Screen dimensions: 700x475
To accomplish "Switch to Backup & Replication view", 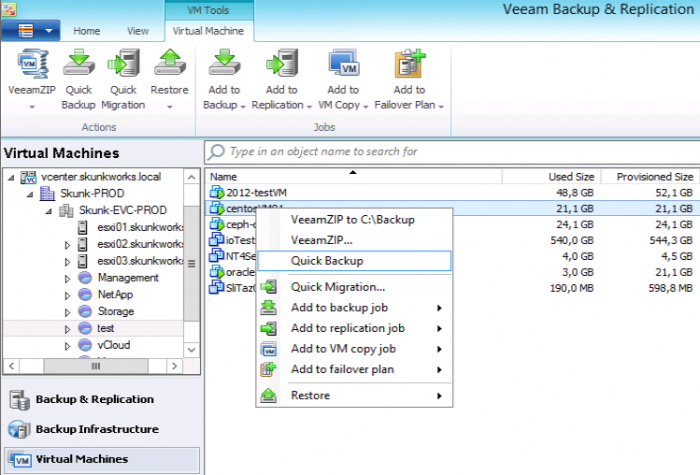I will click(x=102, y=399).
